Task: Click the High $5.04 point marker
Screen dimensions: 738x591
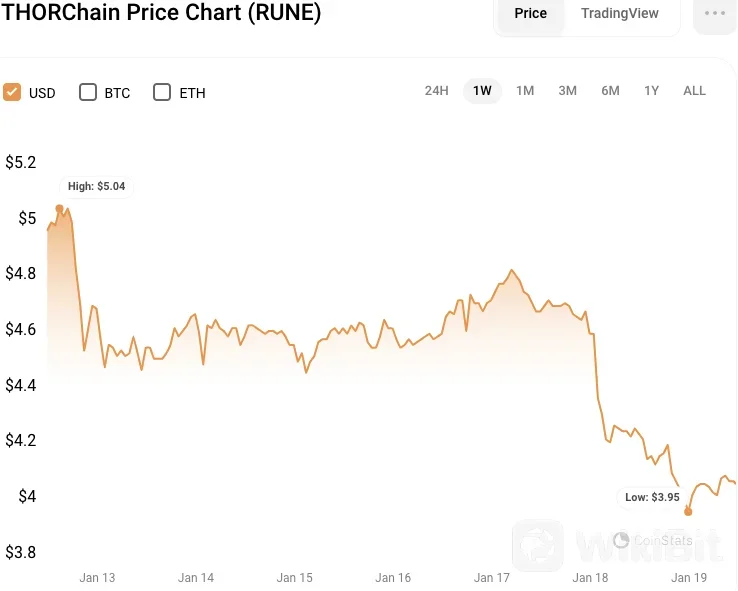Action: point(59,208)
